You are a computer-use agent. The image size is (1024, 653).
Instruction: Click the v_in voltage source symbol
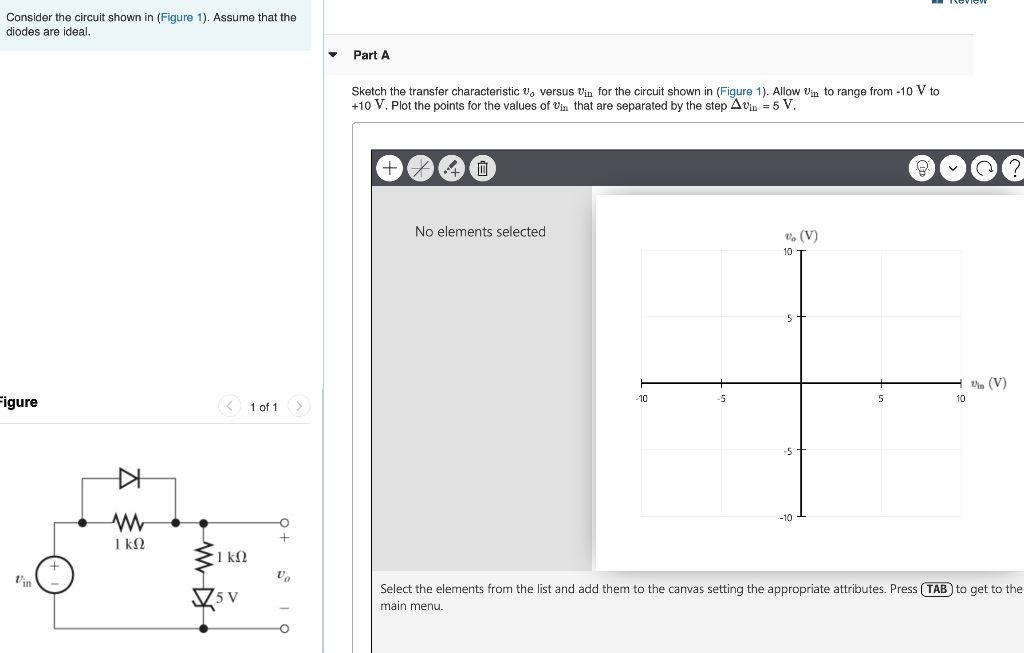(54, 575)
